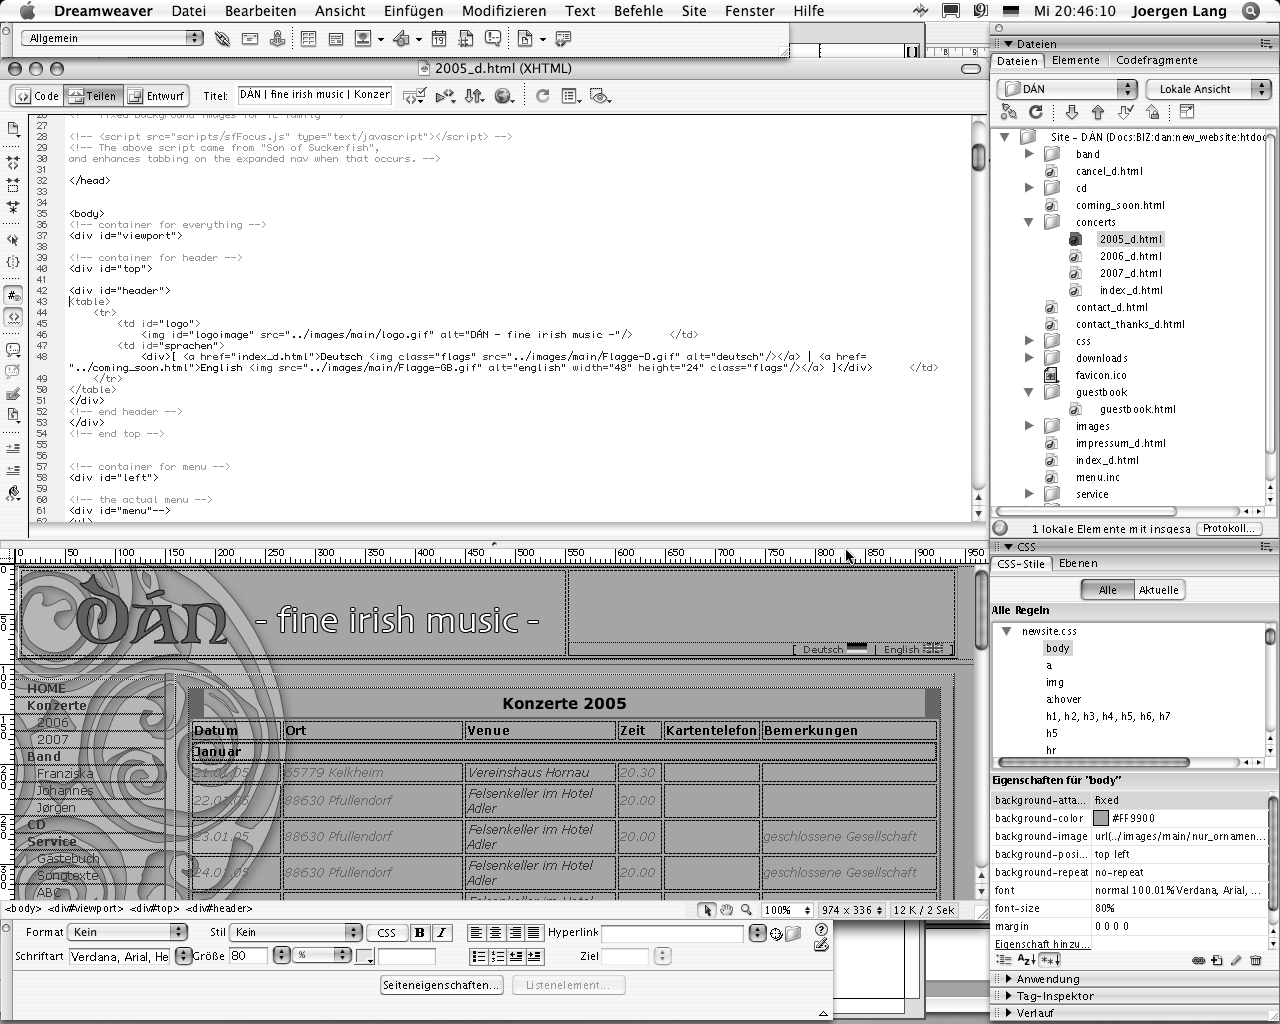Image resolution: width=1280 pixels, height=1024 pixels.
Task: Click the Get files down arrow
Action: click(x=1072, y=112)
